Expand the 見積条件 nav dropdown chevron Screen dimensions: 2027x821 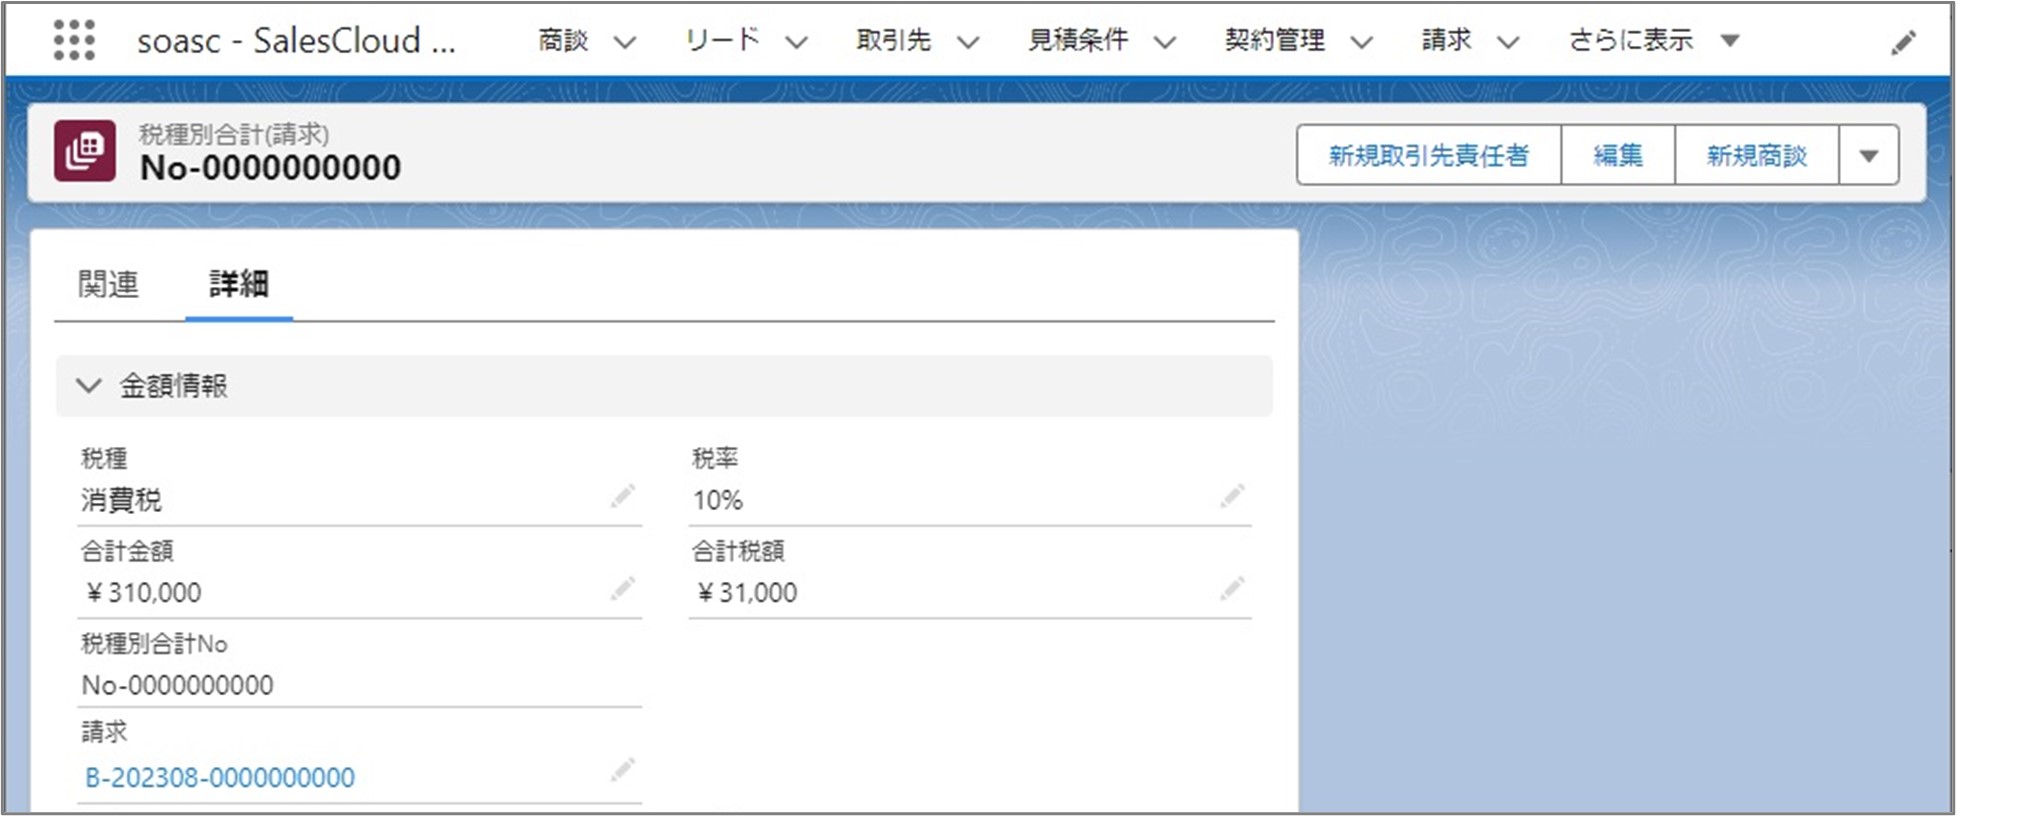pyautogui.click(x=1164, y=42)
